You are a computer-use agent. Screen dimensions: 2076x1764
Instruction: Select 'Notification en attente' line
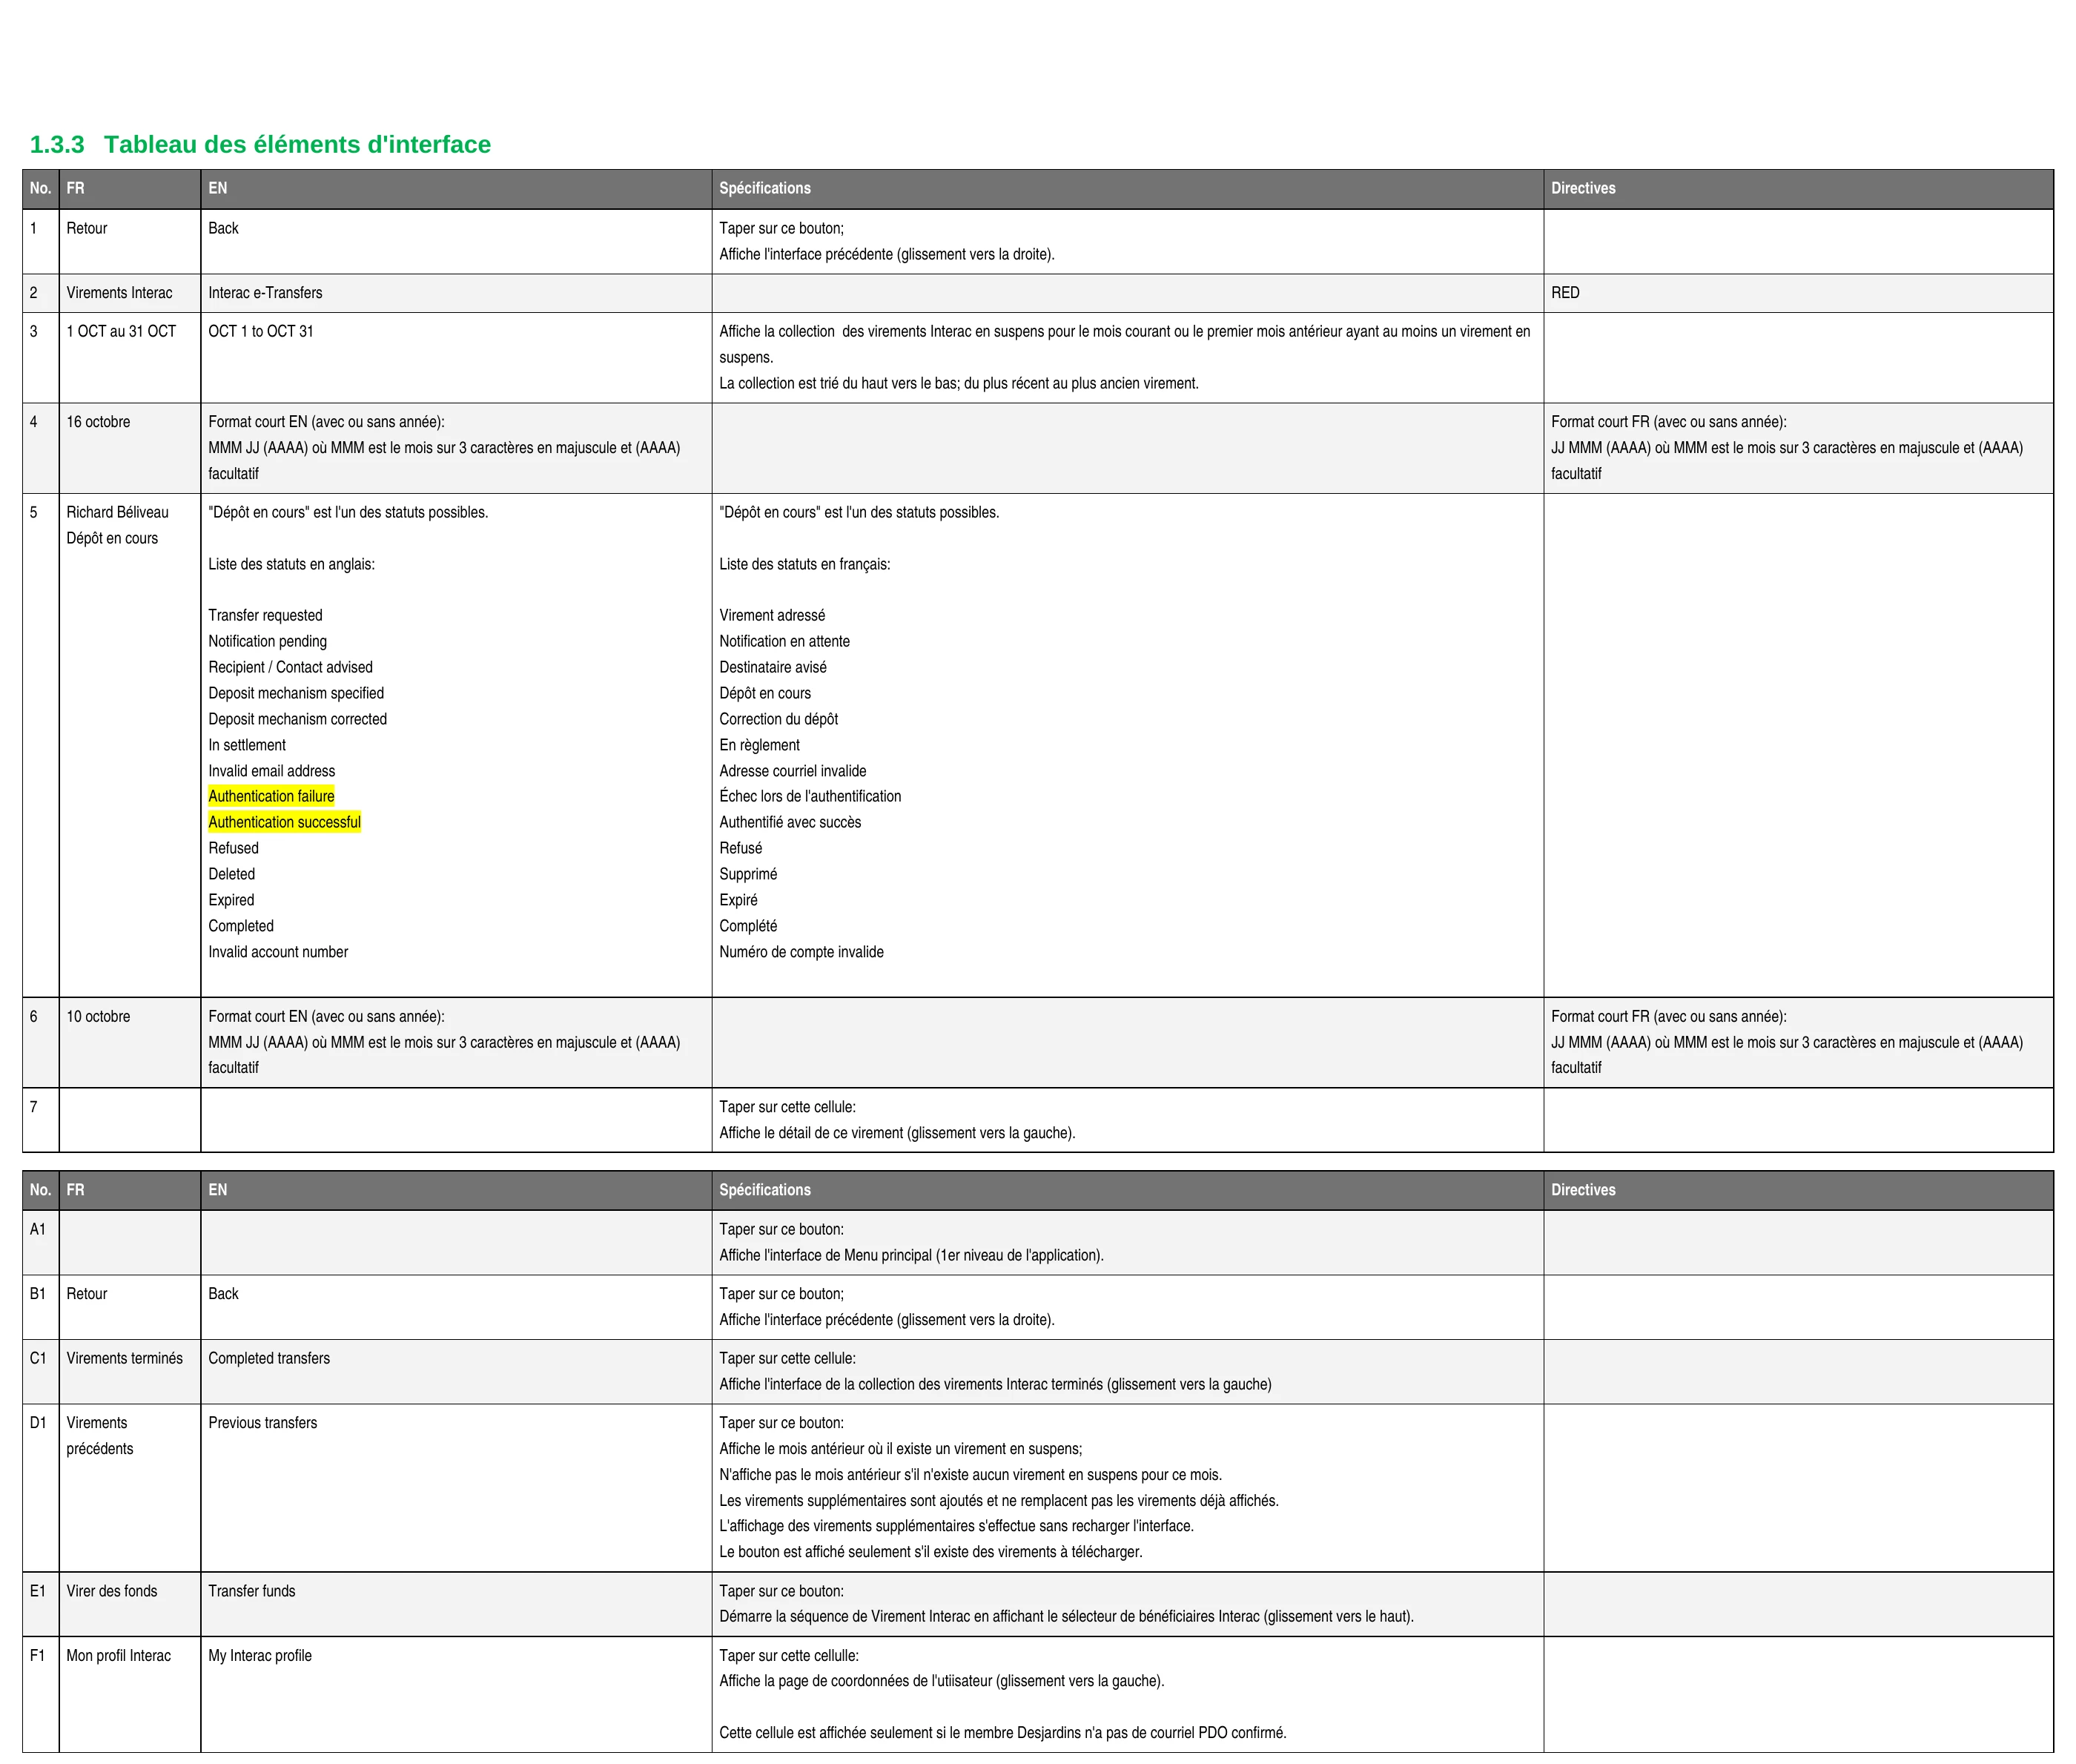click(784, 641)
